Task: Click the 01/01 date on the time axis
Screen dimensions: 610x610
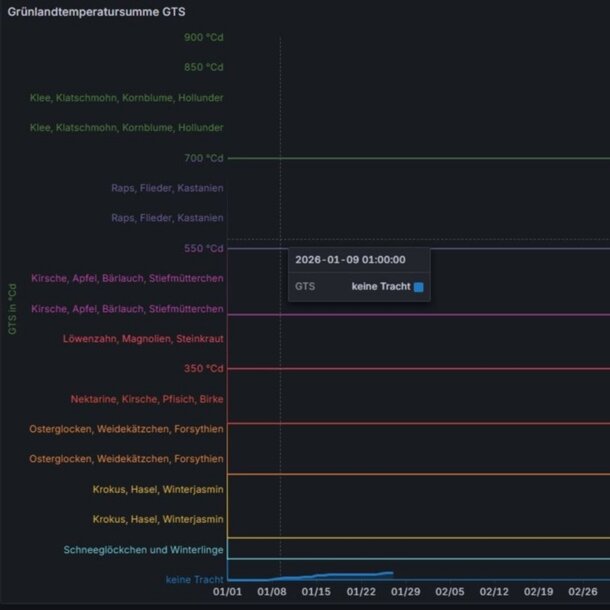Action: (228, 593)
